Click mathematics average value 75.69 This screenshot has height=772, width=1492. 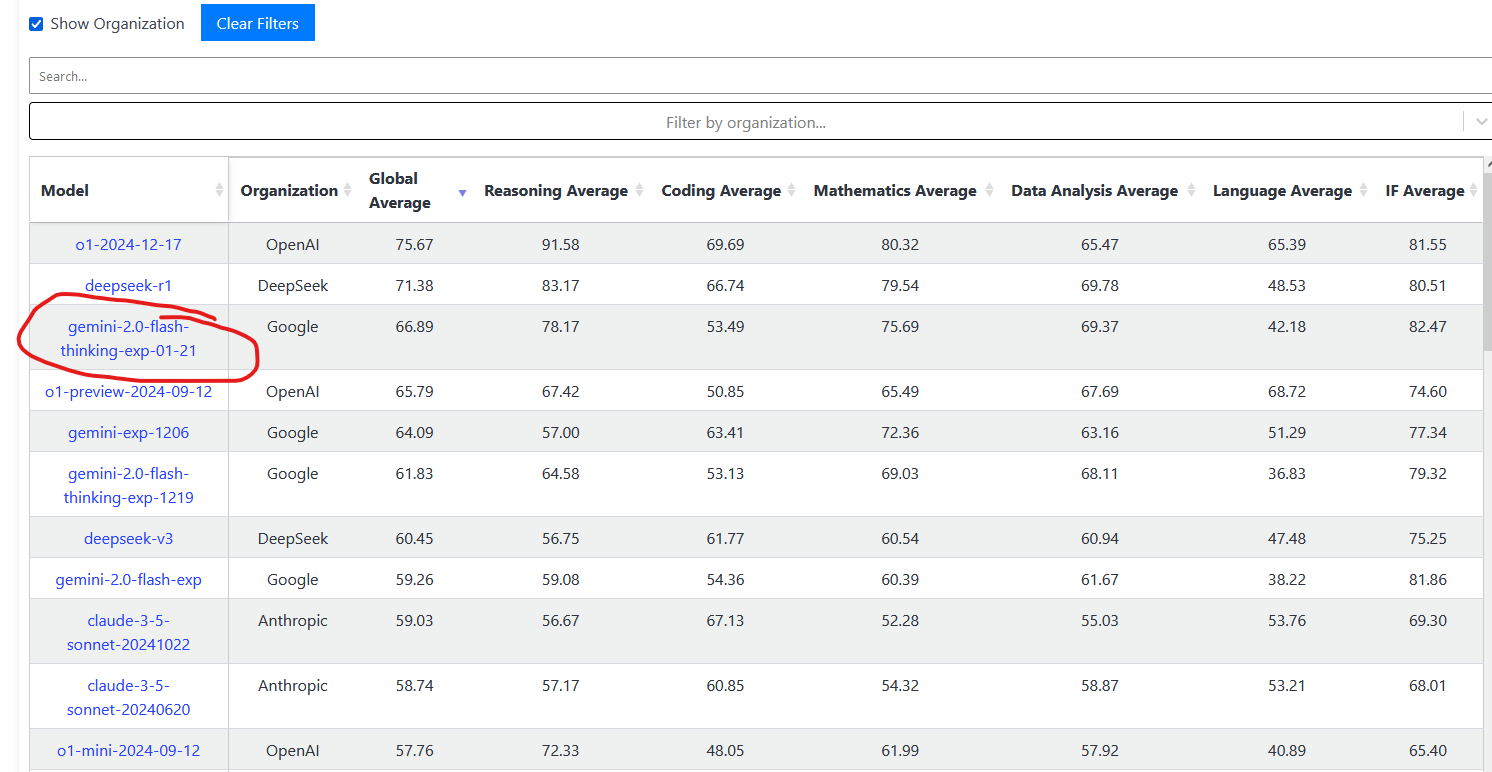pos(900,326)
